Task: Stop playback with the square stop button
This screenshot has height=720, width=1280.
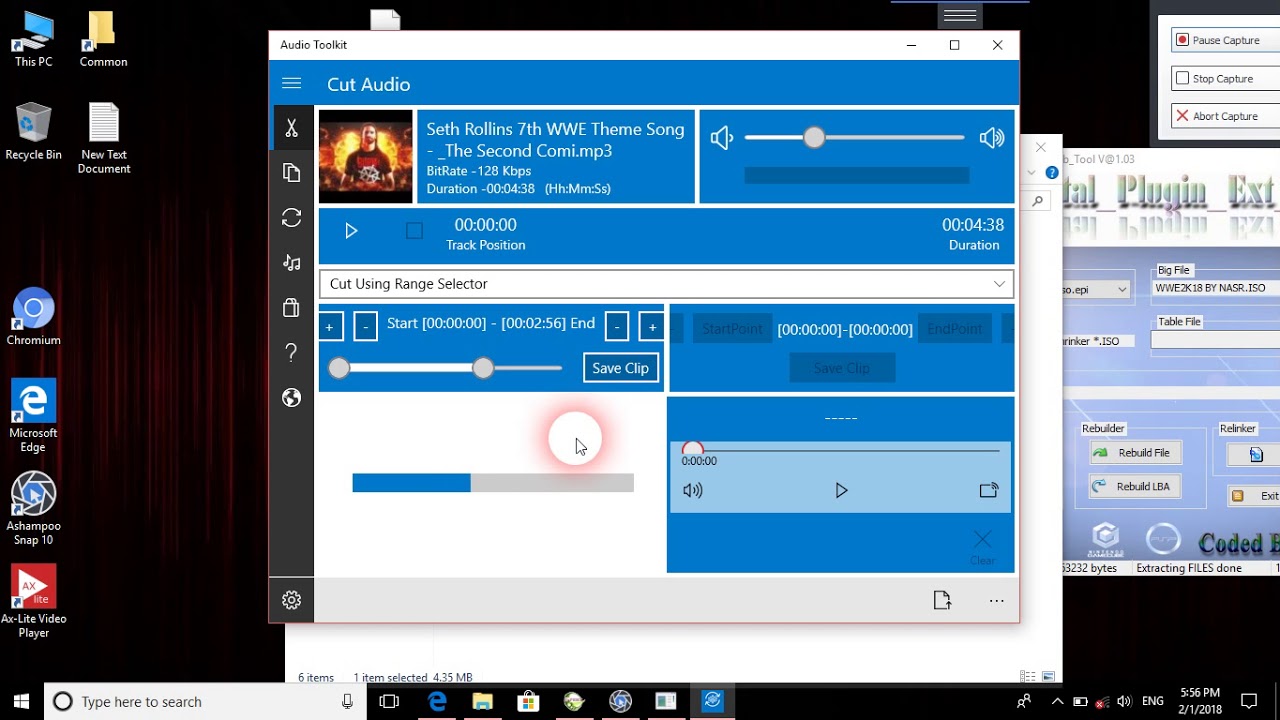Action: coord(414,231)
